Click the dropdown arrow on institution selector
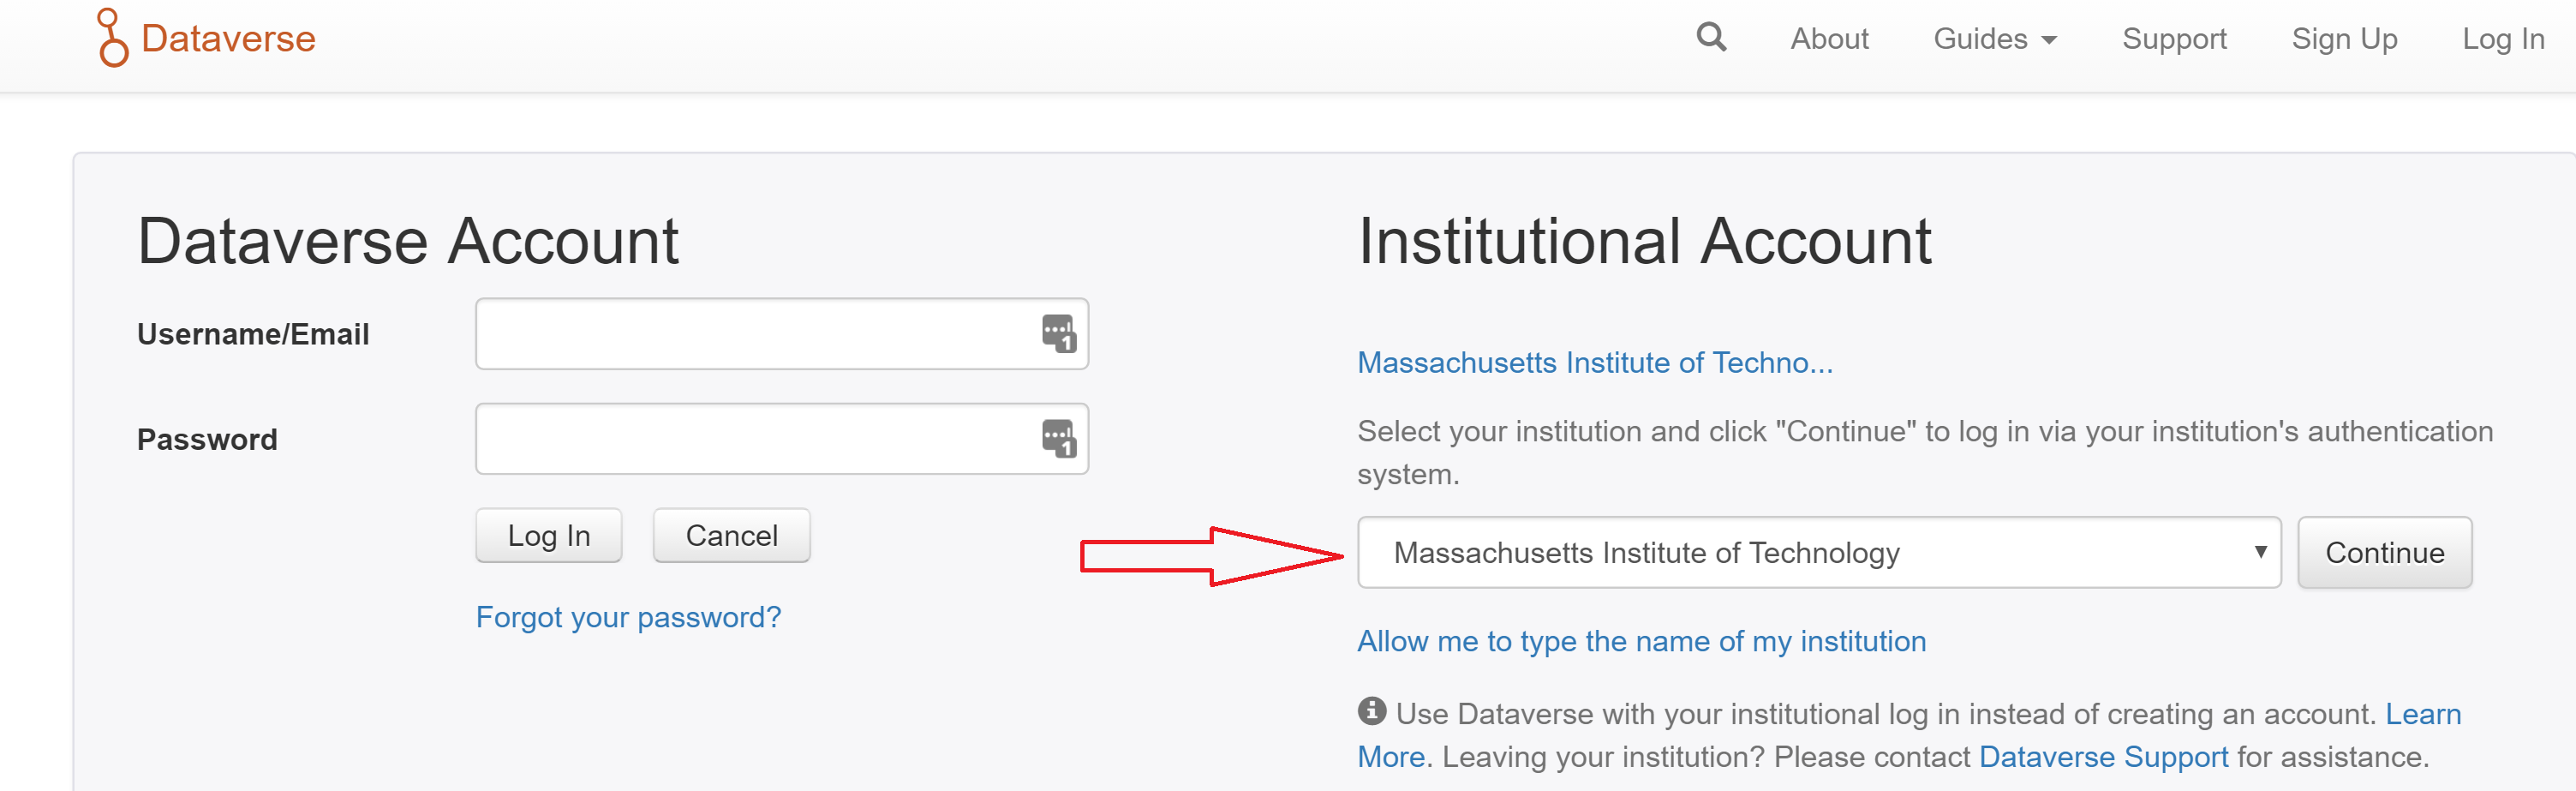 click(2260, 552)
